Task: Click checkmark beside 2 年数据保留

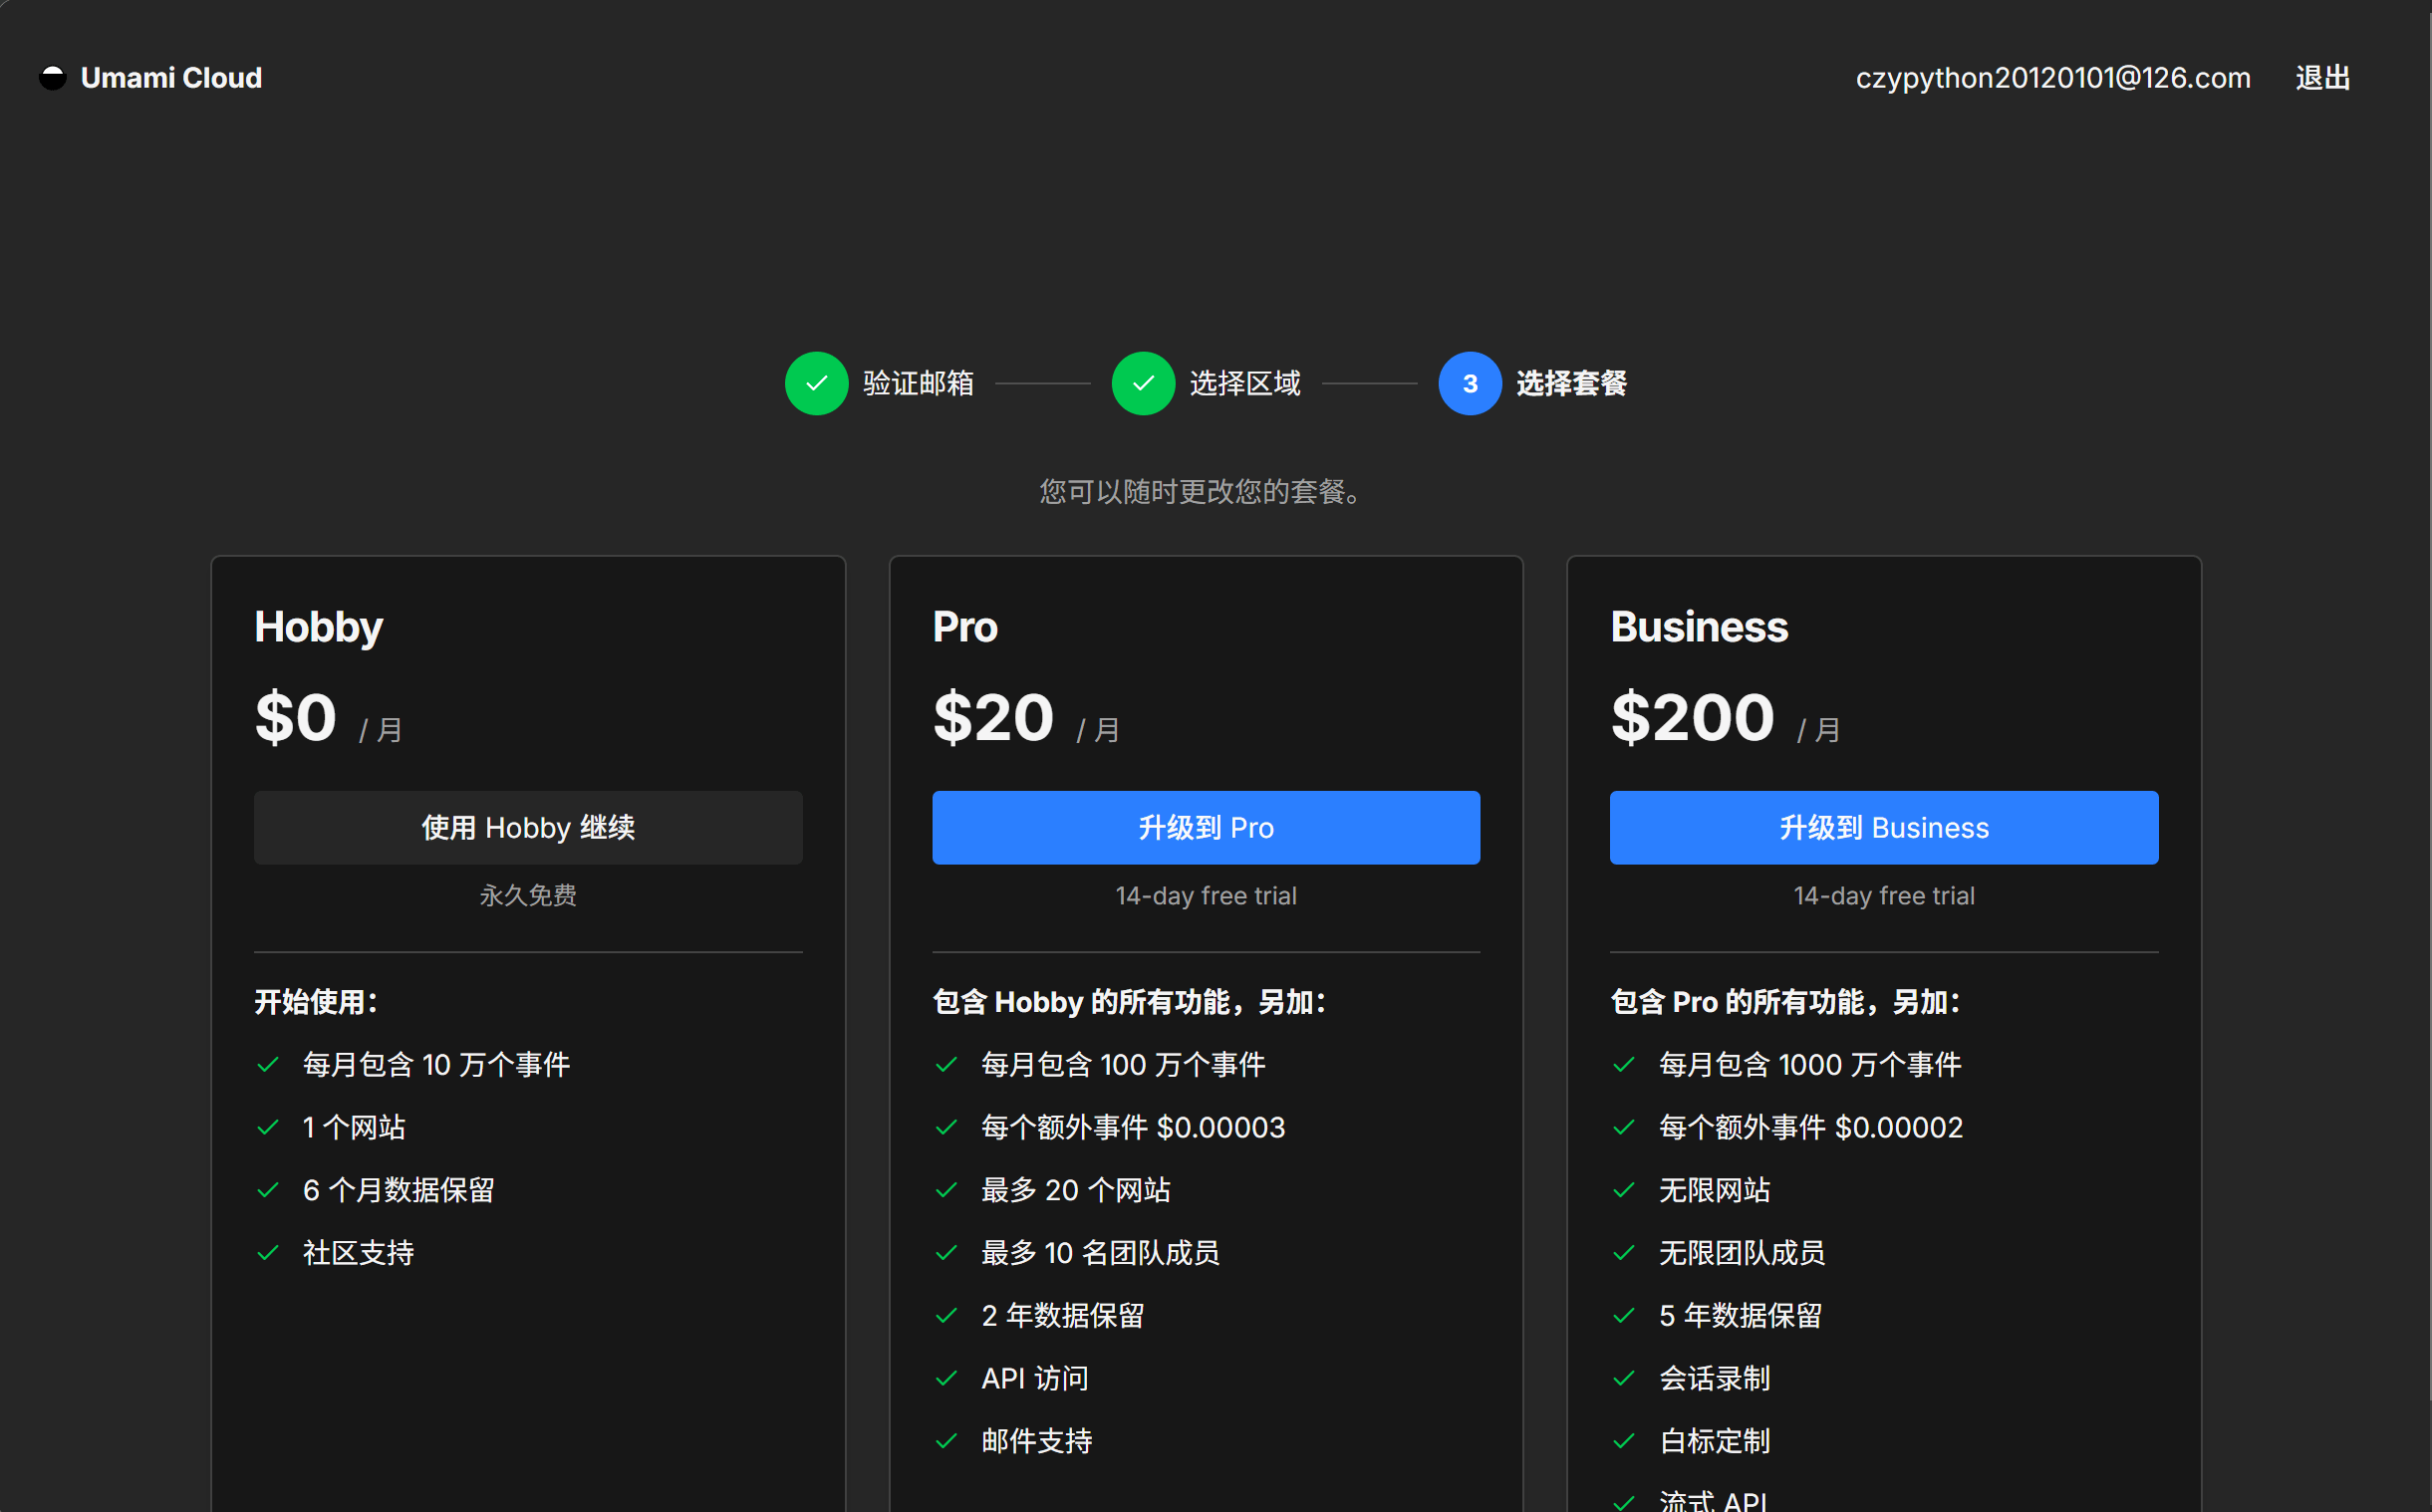Action: pos(946,1316)
